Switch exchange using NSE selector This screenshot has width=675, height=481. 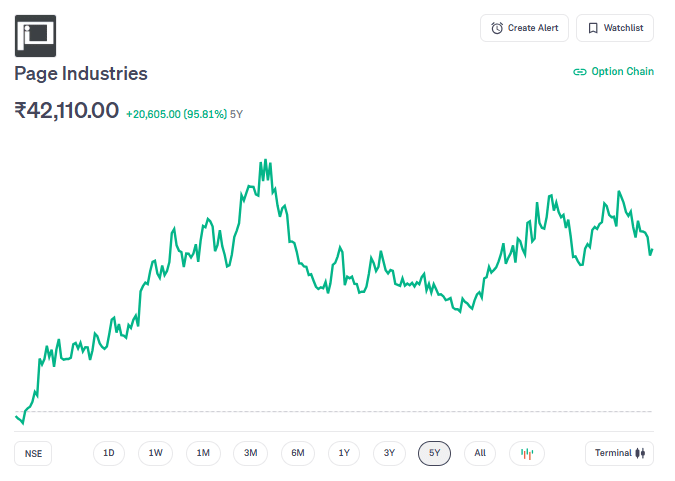[34, 453]
